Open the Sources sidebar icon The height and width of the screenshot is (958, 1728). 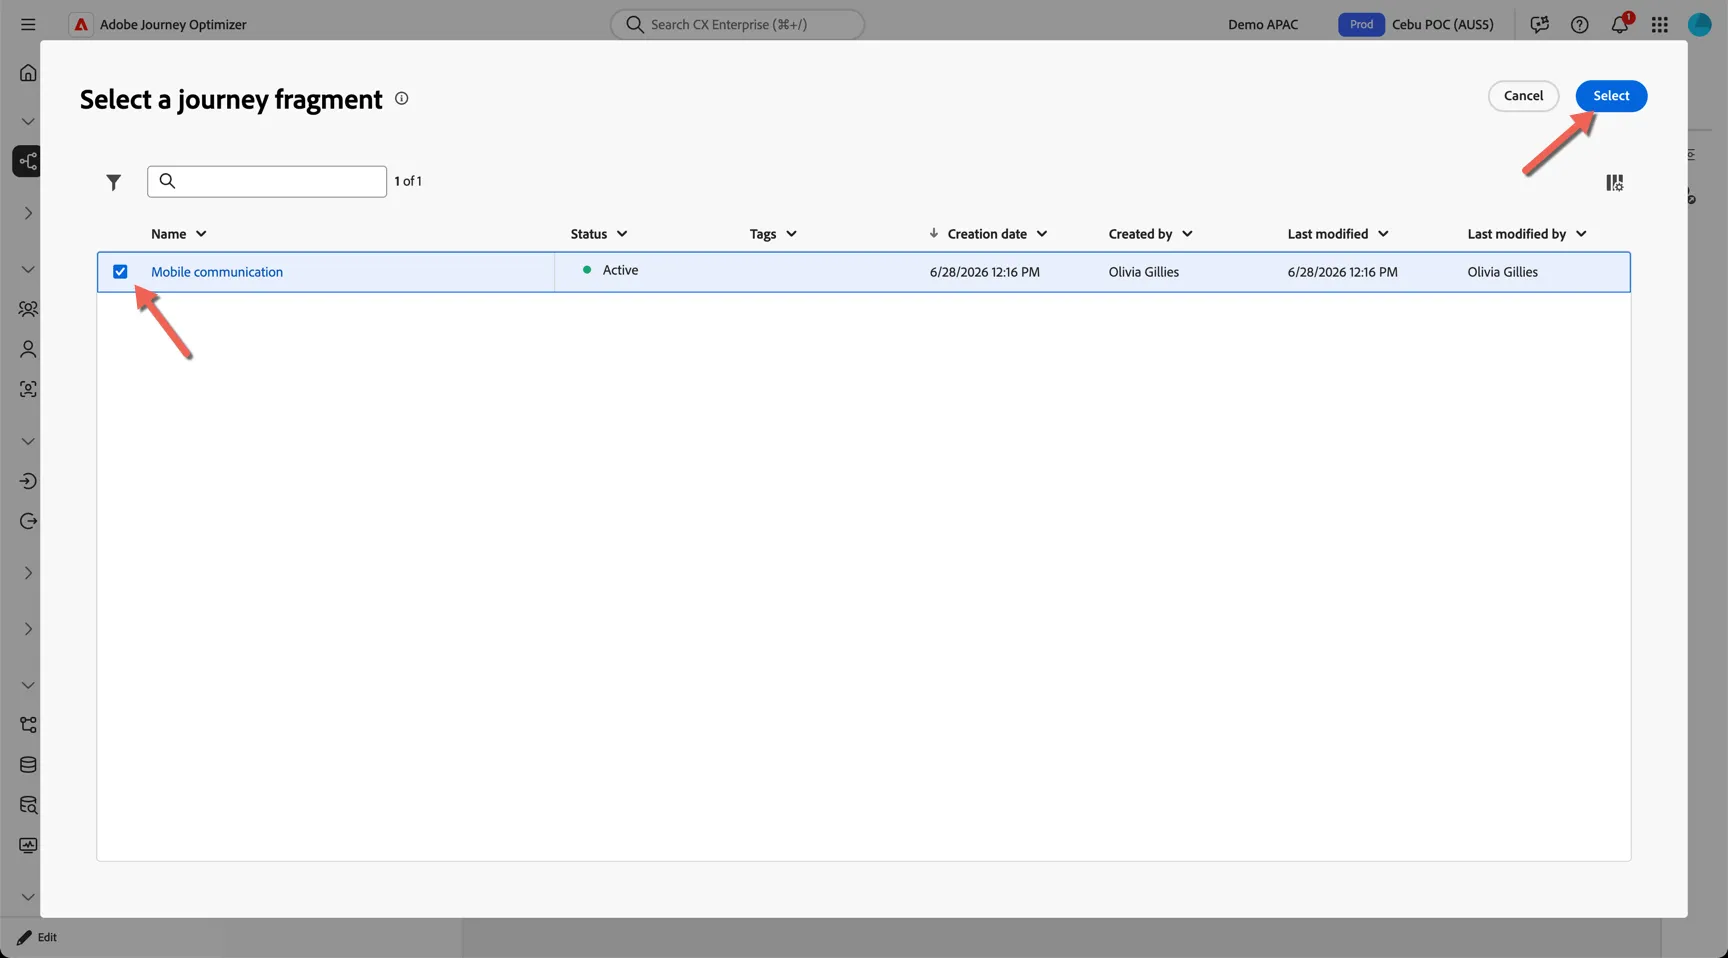[28, 481]
